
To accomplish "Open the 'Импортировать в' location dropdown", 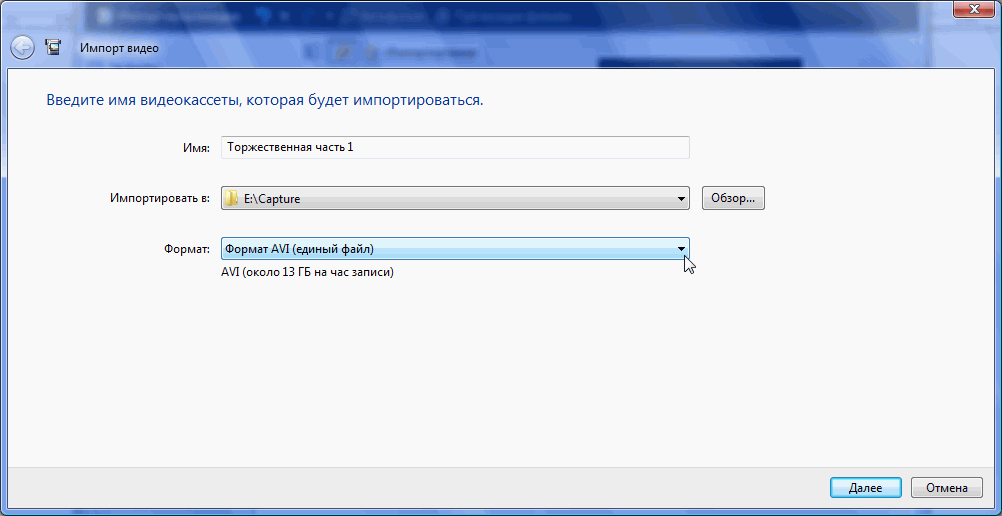I will pyautogui.click(x=455, y=198).
